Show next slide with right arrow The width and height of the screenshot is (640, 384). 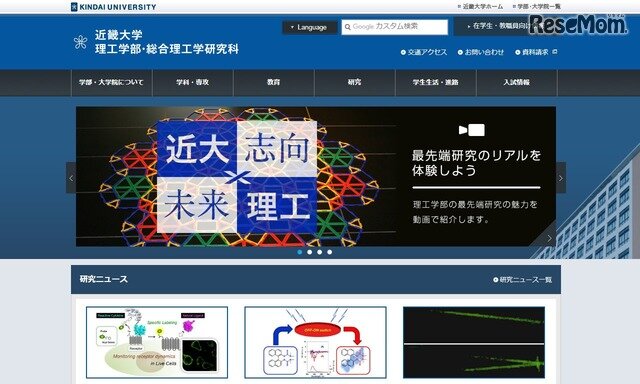tap(561, 178)
